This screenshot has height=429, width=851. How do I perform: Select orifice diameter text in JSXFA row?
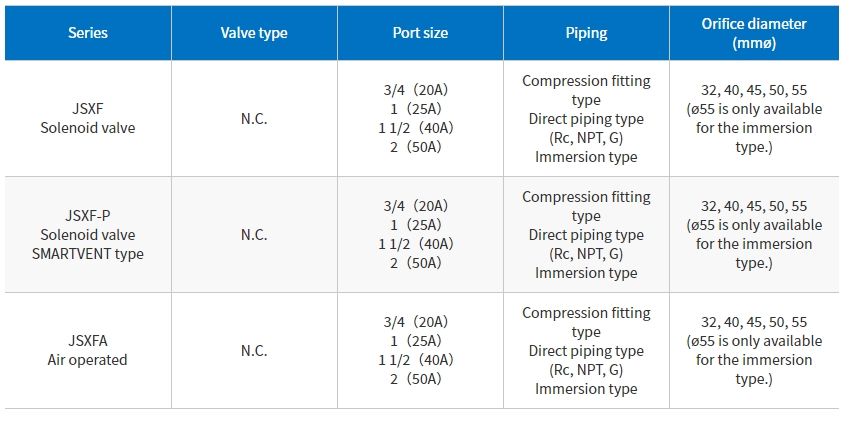pyautogui.click(x=754, y=350)
